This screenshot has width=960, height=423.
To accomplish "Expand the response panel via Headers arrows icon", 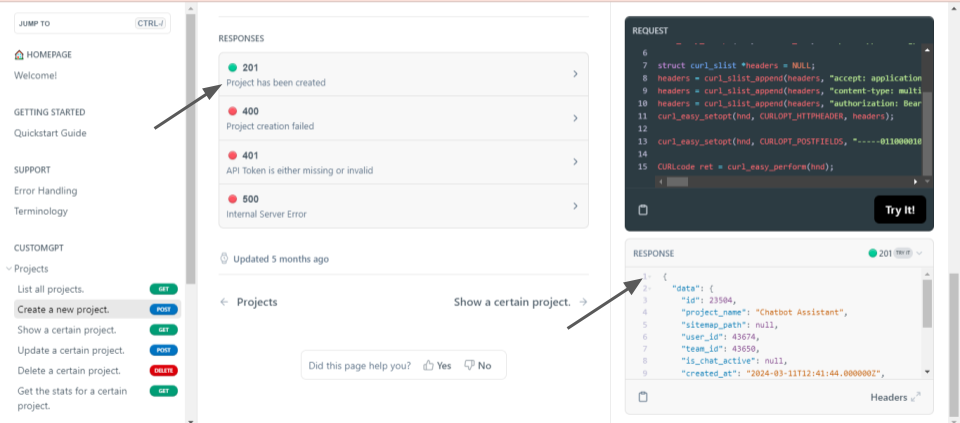I will click(x=916, y=397).
